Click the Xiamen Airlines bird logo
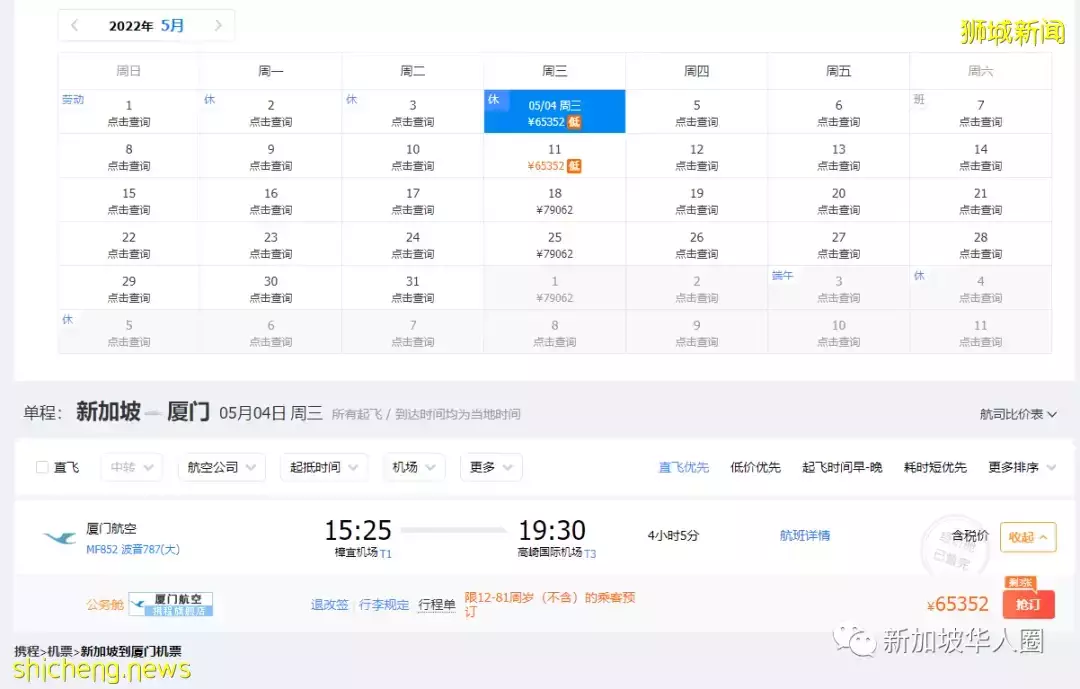The width and height of the screenshot is (1080, 689). [60, 537]
